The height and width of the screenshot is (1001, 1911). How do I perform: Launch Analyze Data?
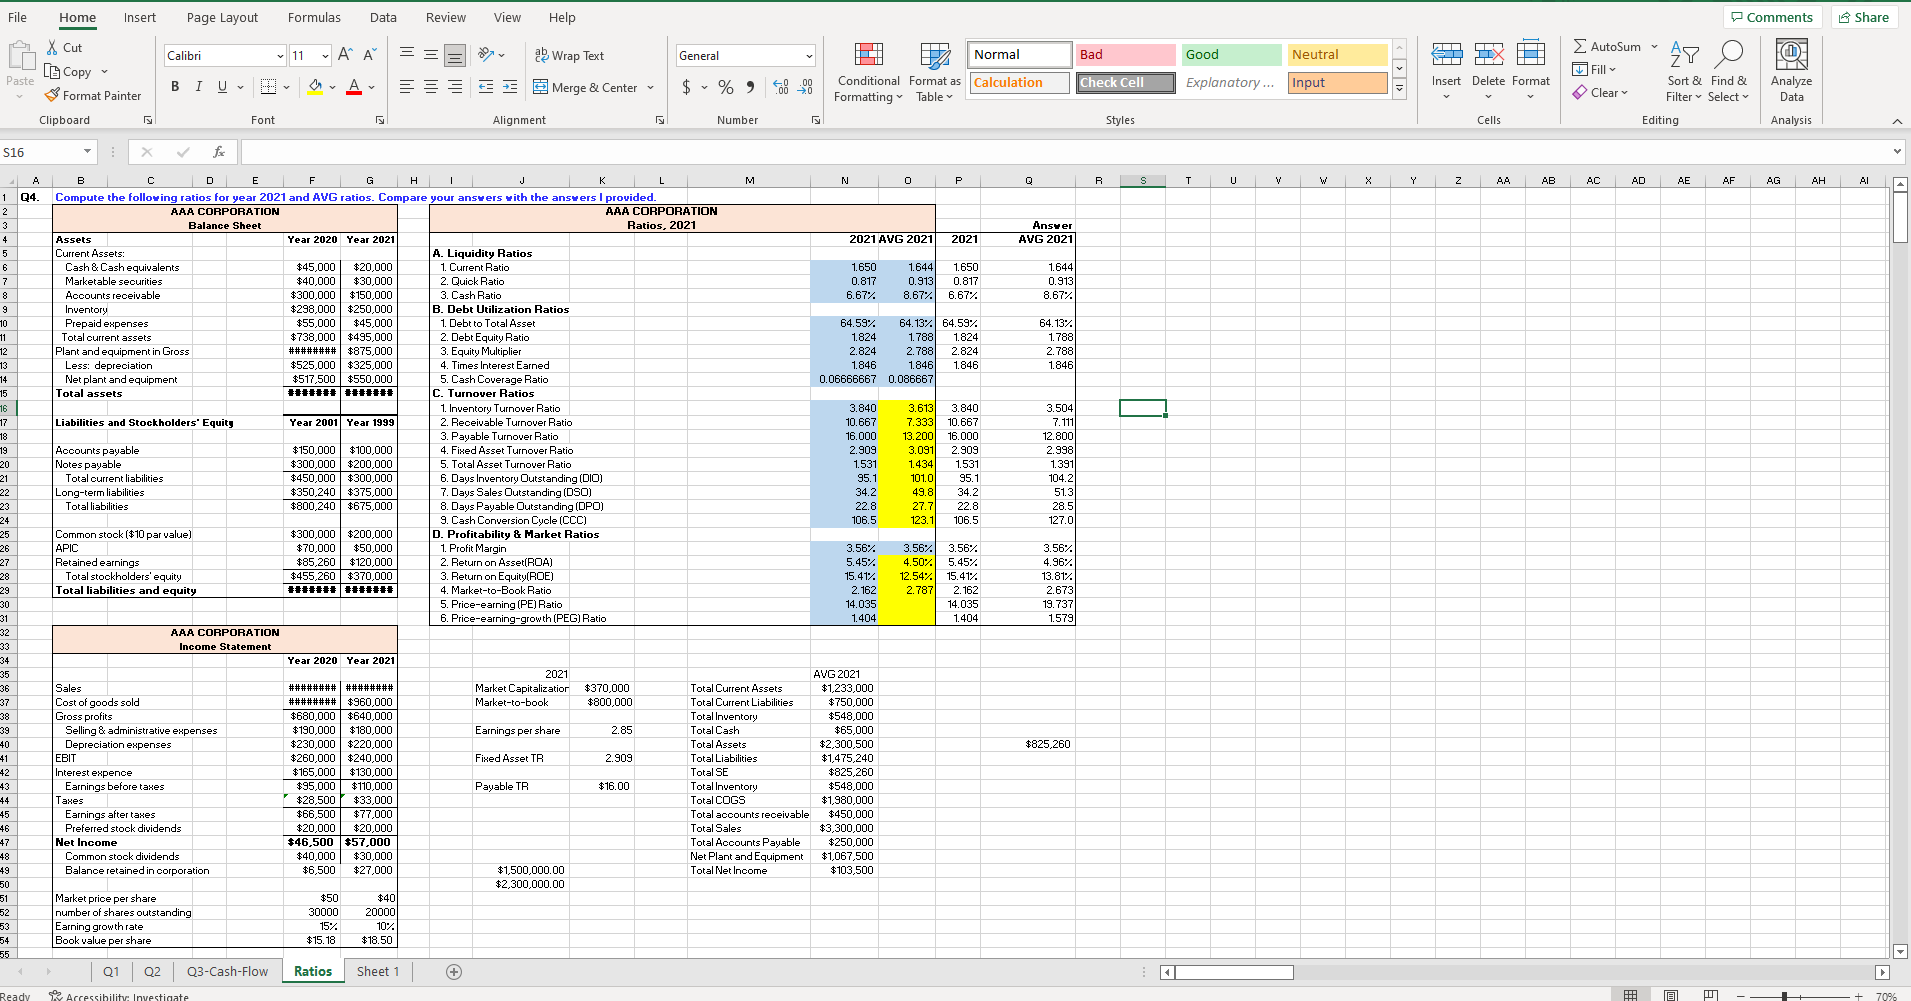(1790, 70)
